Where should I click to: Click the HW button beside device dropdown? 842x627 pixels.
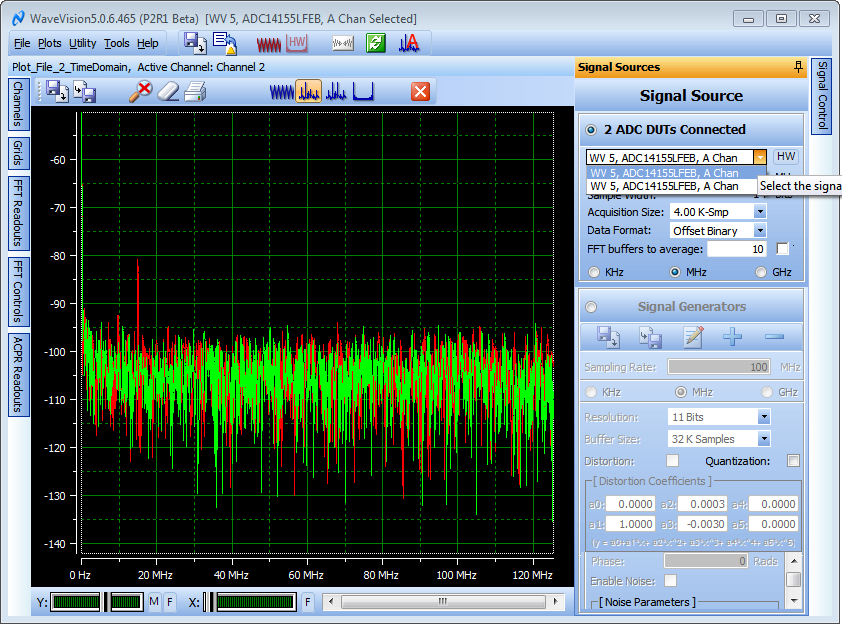[x=787, y=157]
